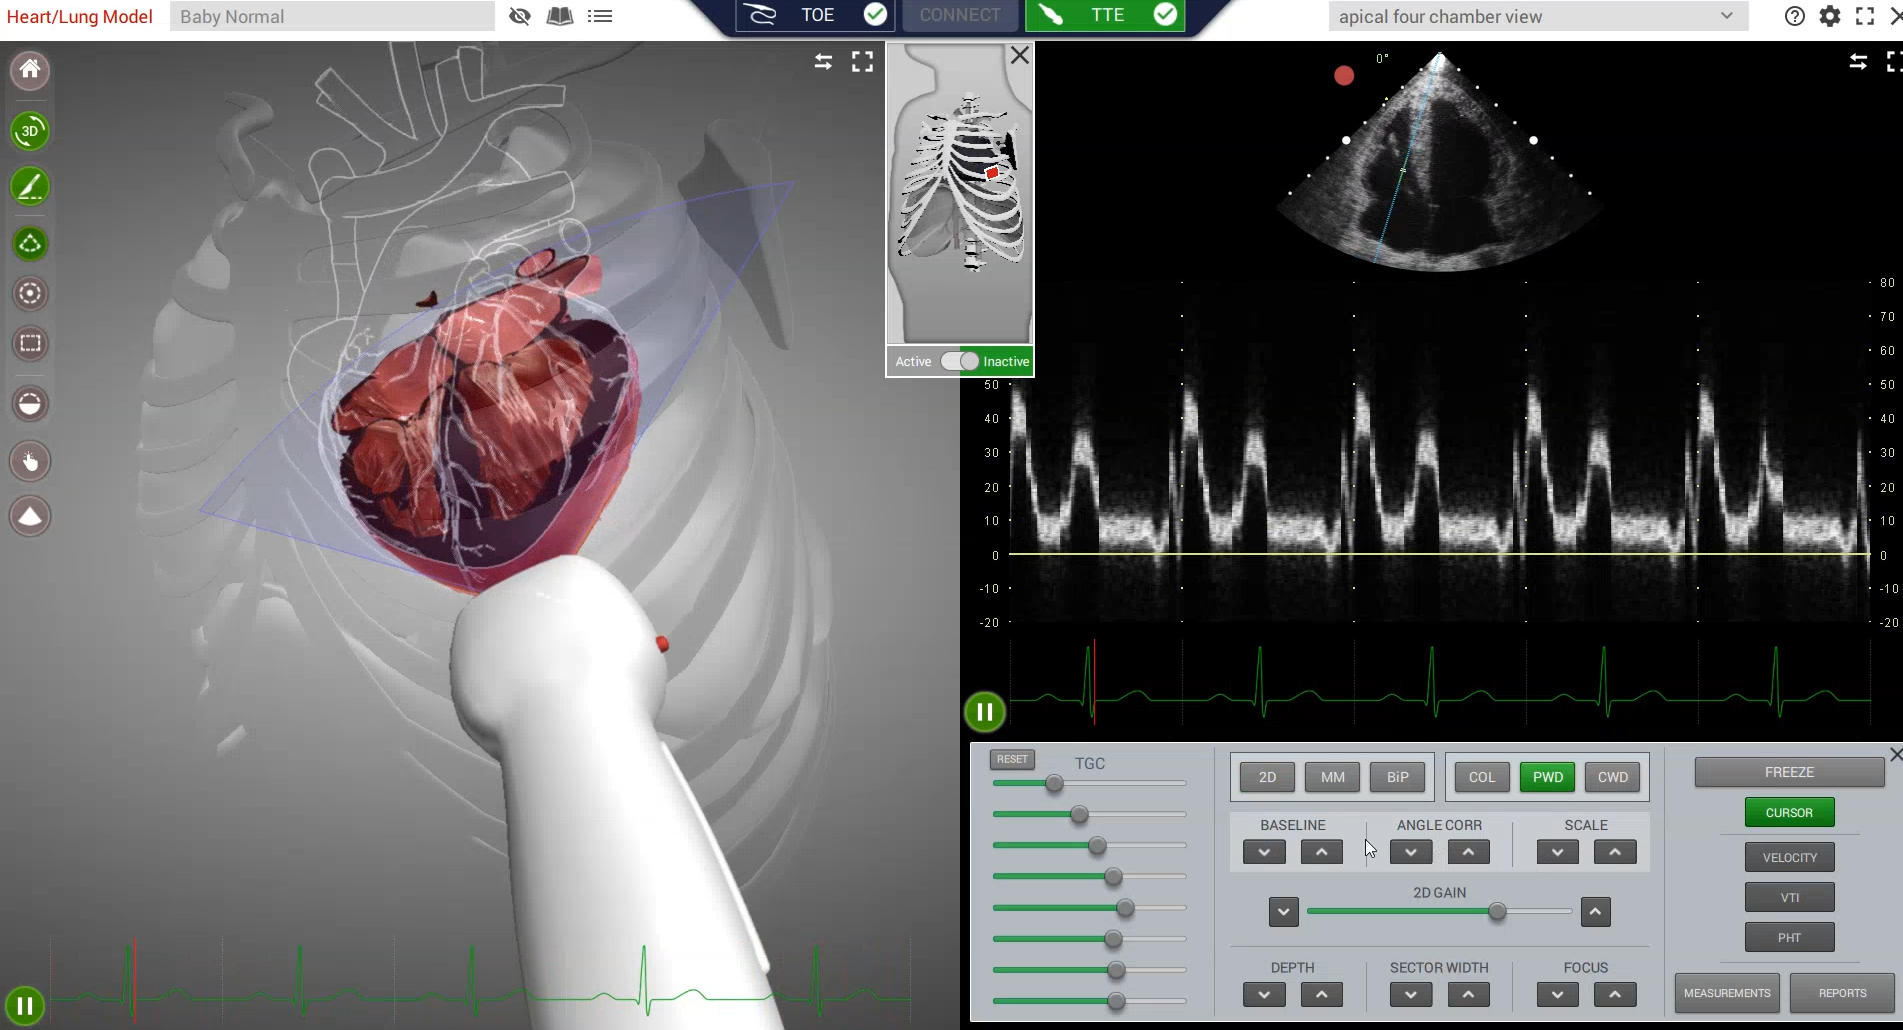Toggle the Active/Inactive switch

960,361
